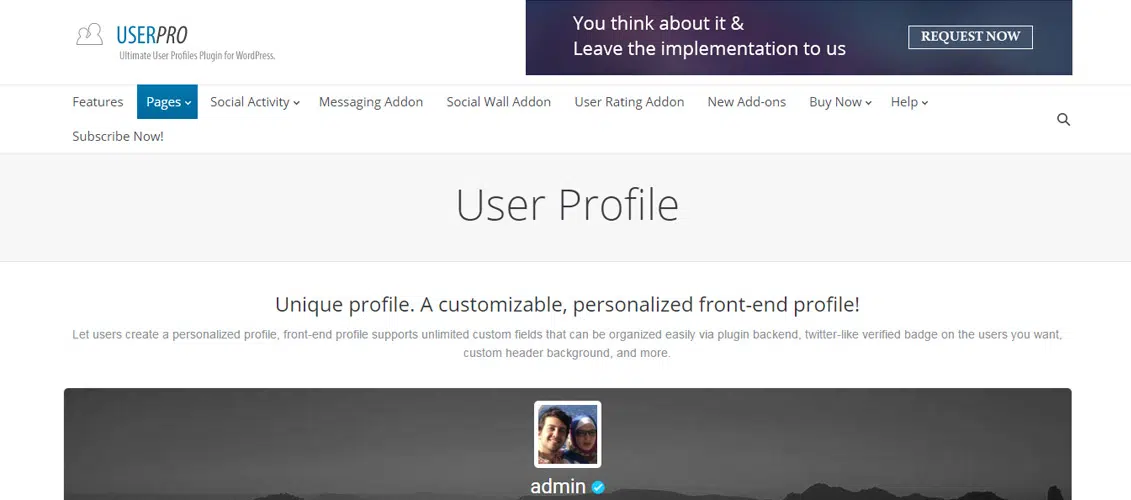Click the blue verified badge beside admin
Image resolution: width=1131 pixels, height=500 pixels.
click(598, 487)
